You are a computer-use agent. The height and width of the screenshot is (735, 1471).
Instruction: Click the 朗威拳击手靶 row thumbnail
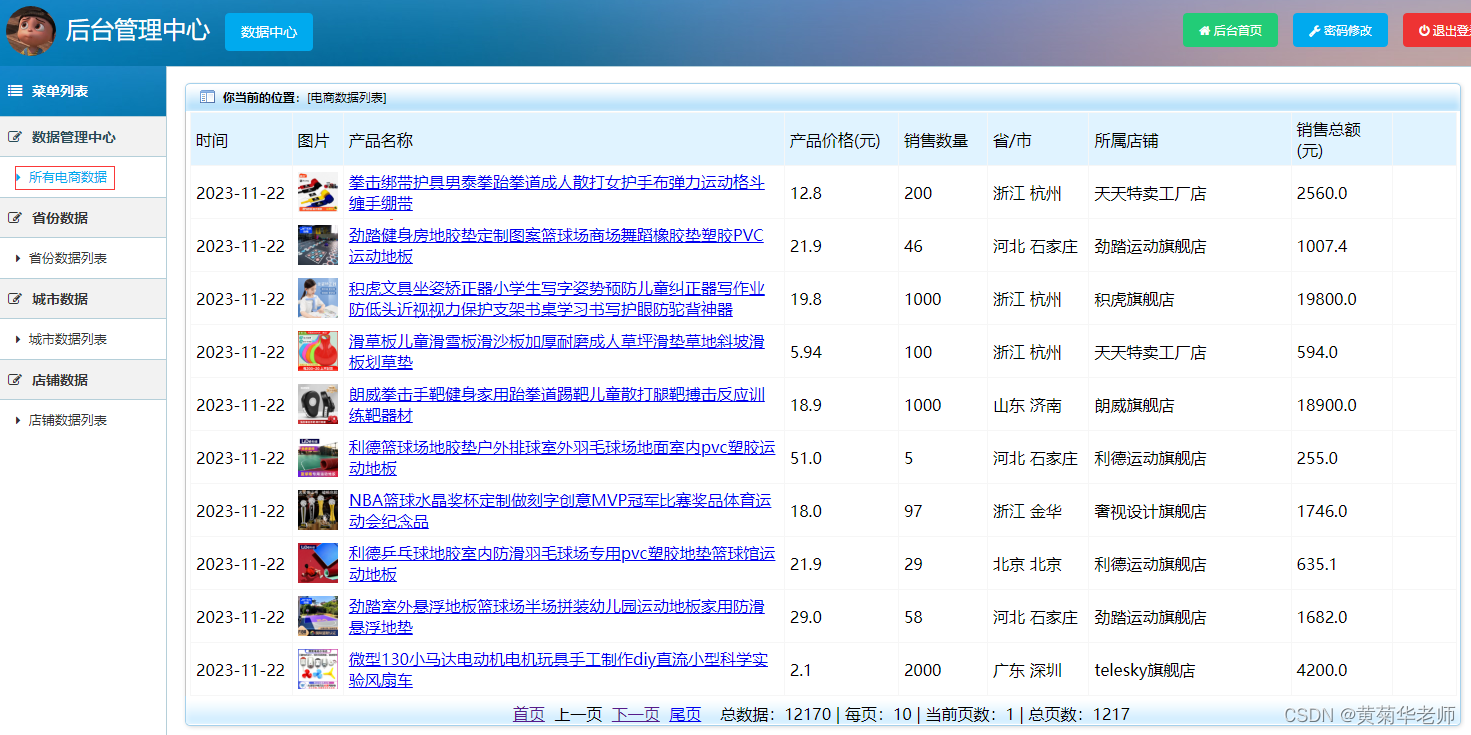[x=318, y=404]
